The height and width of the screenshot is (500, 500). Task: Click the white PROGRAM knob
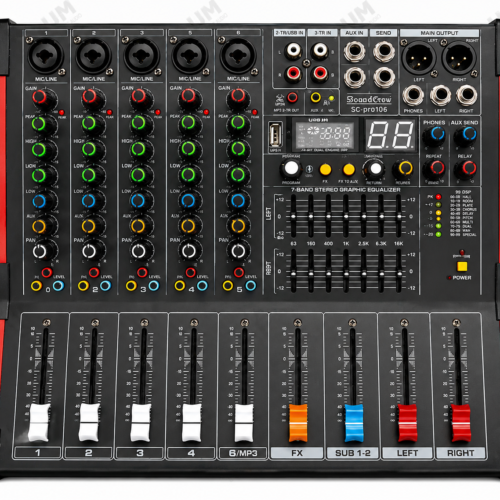pos(291,169)
